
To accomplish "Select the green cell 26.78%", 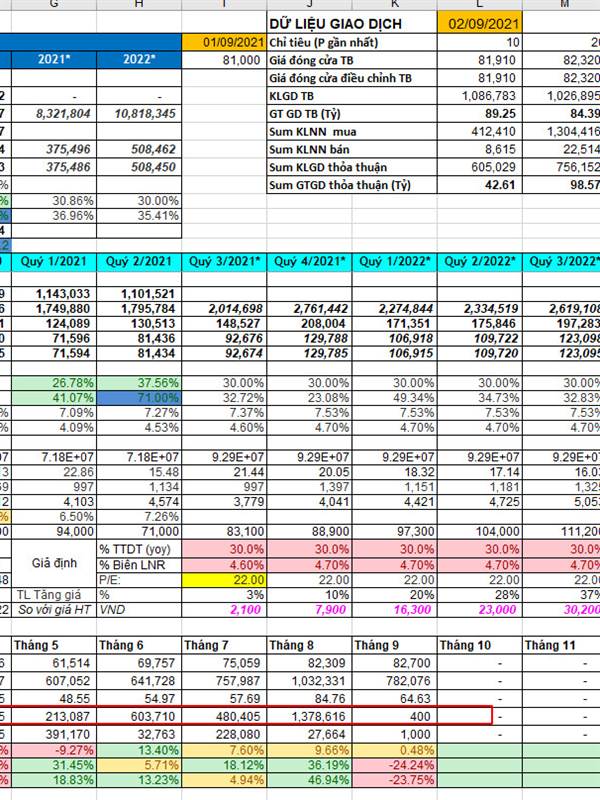I will point(54,383).
